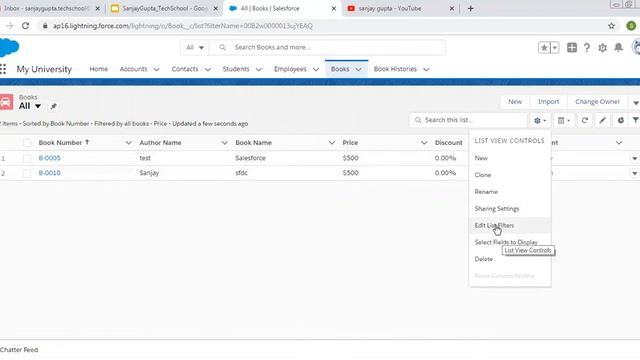The width and height of the screenshot is (640, 360).
Task: Open the Setup gear in header
Action: click(x=602, y=48)
